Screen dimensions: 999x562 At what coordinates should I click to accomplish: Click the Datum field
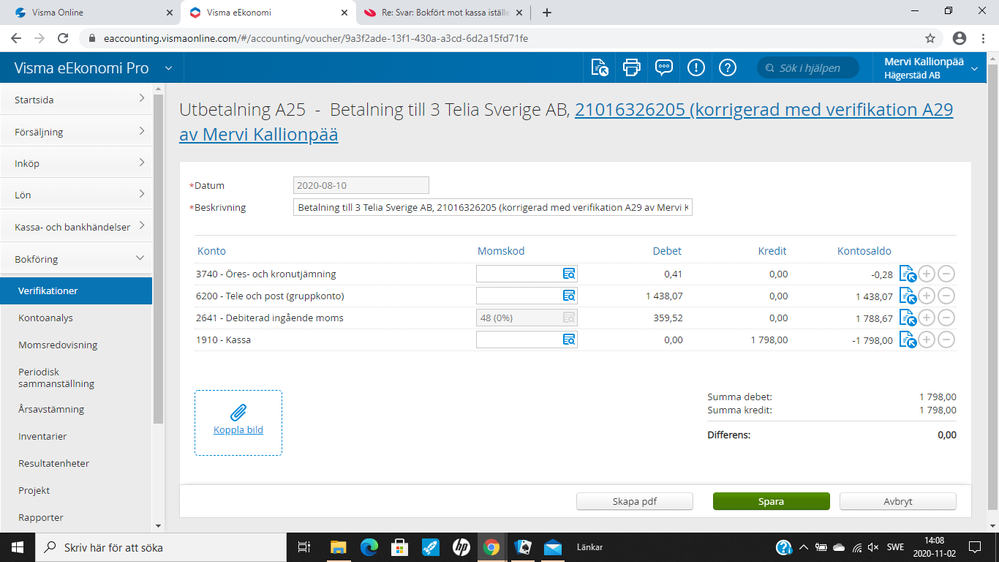(x=361, y=185)
